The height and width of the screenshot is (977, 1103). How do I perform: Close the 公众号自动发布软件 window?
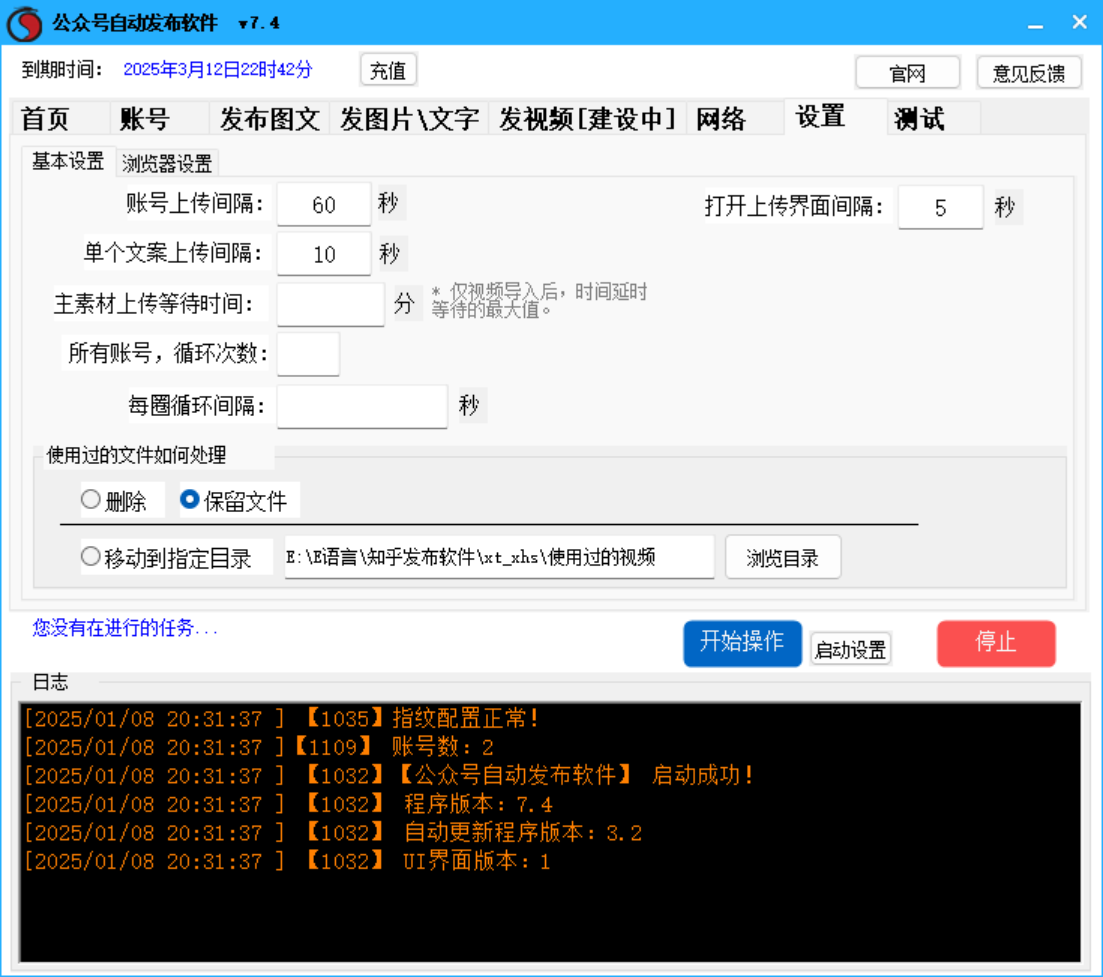pos(1080,23)
